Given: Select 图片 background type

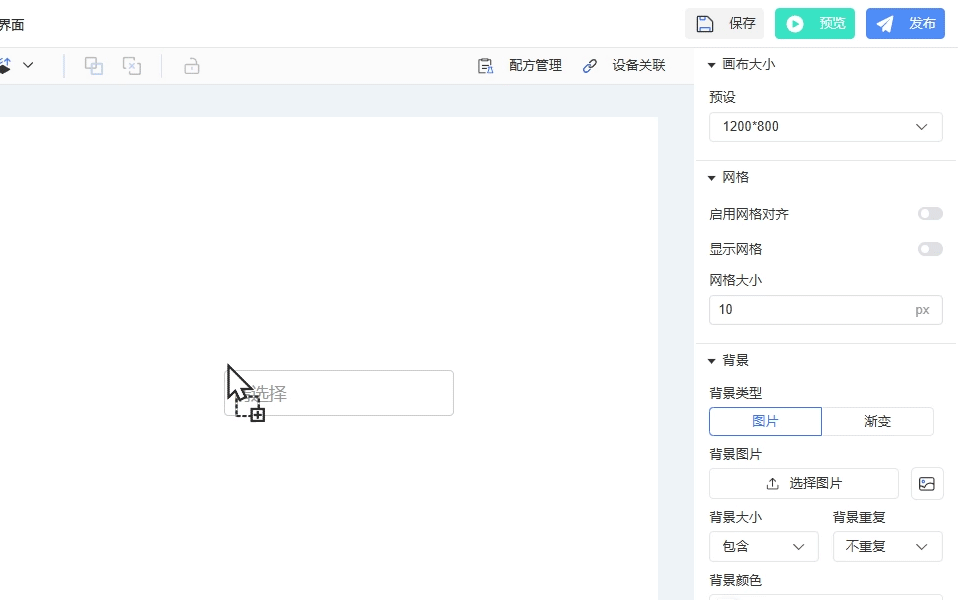Looking at the screenshot, I should tap(765, 422).
